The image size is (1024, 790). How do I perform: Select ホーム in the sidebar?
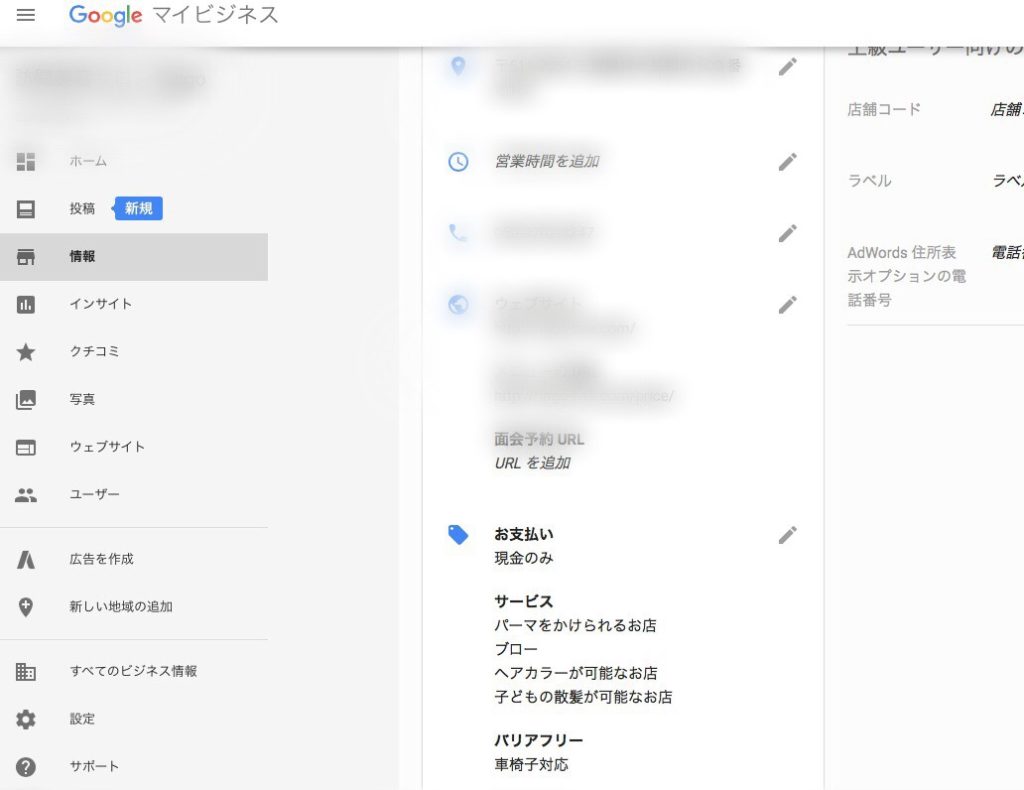88,161
